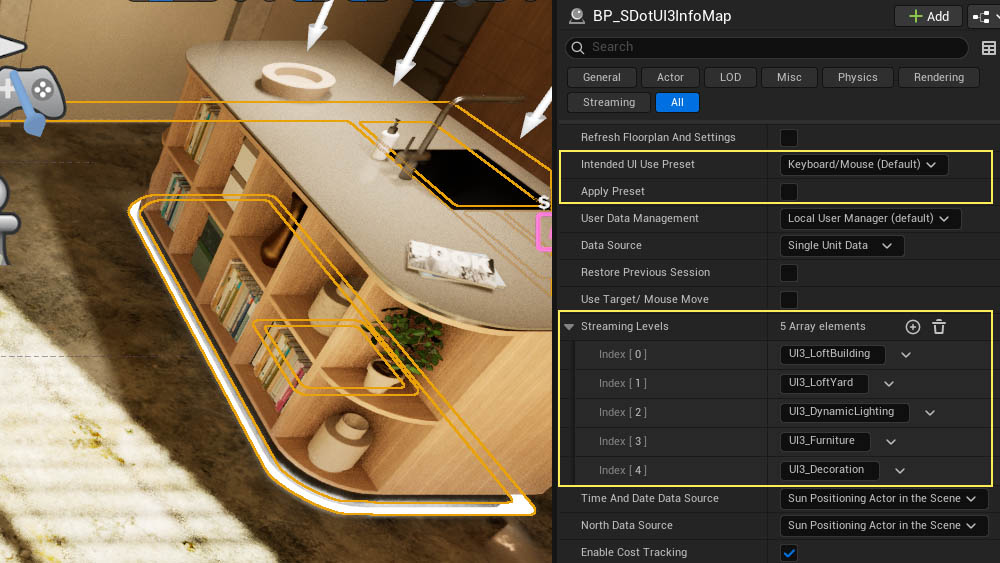Click the 'Data Source' property label
Screen dimensions: 1000x563
(x=611, y=245)
